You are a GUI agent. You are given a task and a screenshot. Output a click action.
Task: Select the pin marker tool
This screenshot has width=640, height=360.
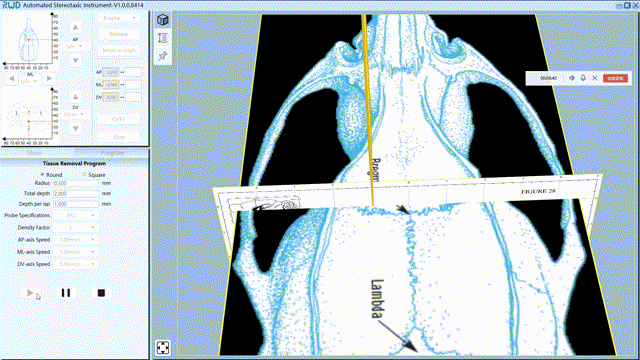pos(163,56)
